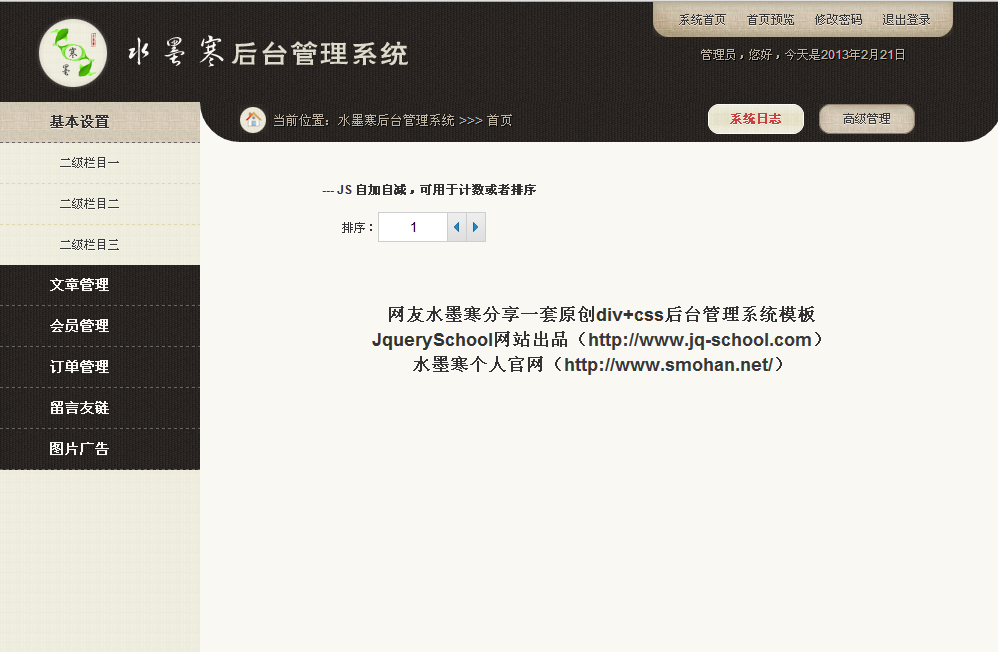Select 修改密码 in top navigation

point(838,20)
